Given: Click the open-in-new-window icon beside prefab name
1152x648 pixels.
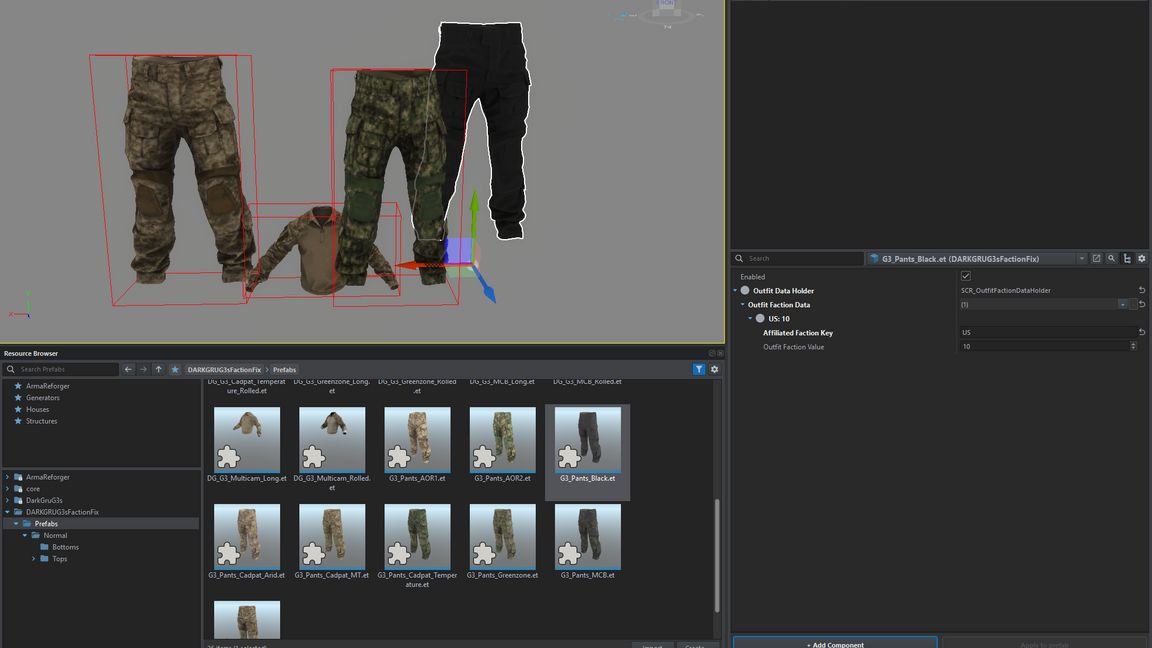Looking at the screenshot, I should (x=1096, y=258).
